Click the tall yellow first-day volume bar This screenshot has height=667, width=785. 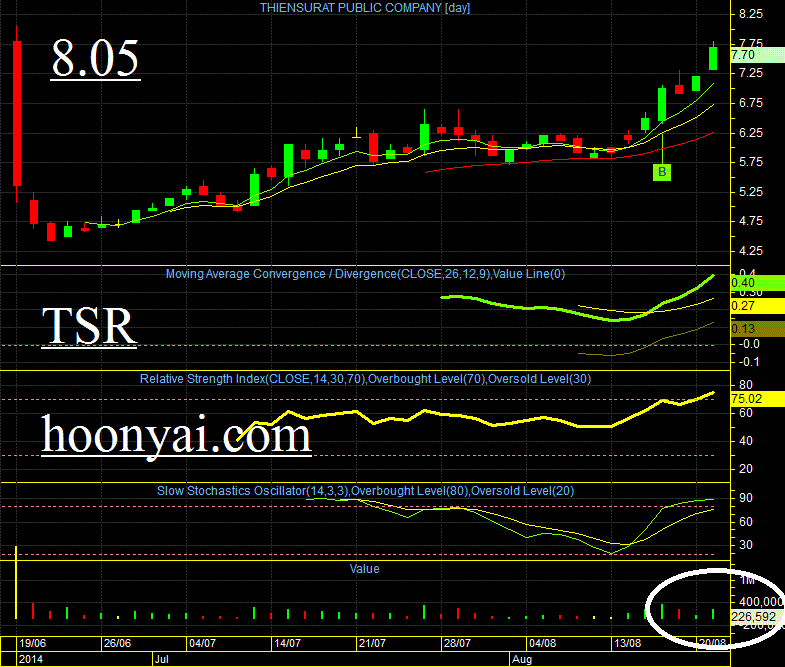(x=16, y=582)
